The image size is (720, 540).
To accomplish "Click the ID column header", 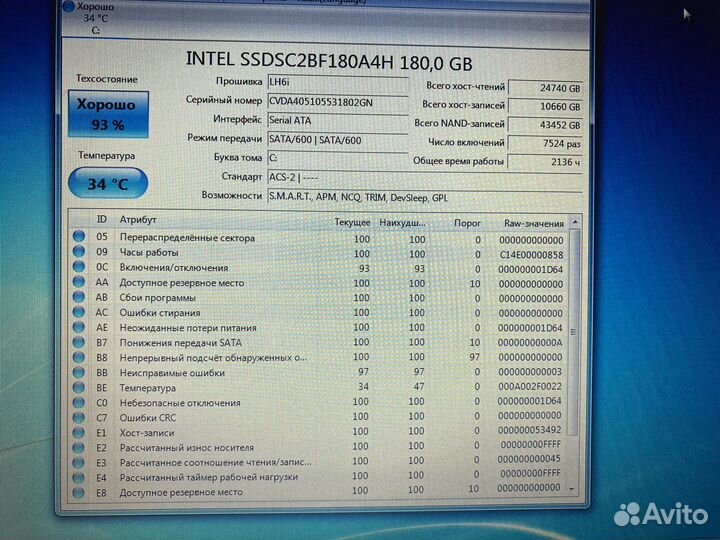I will (x=101, y=219).
